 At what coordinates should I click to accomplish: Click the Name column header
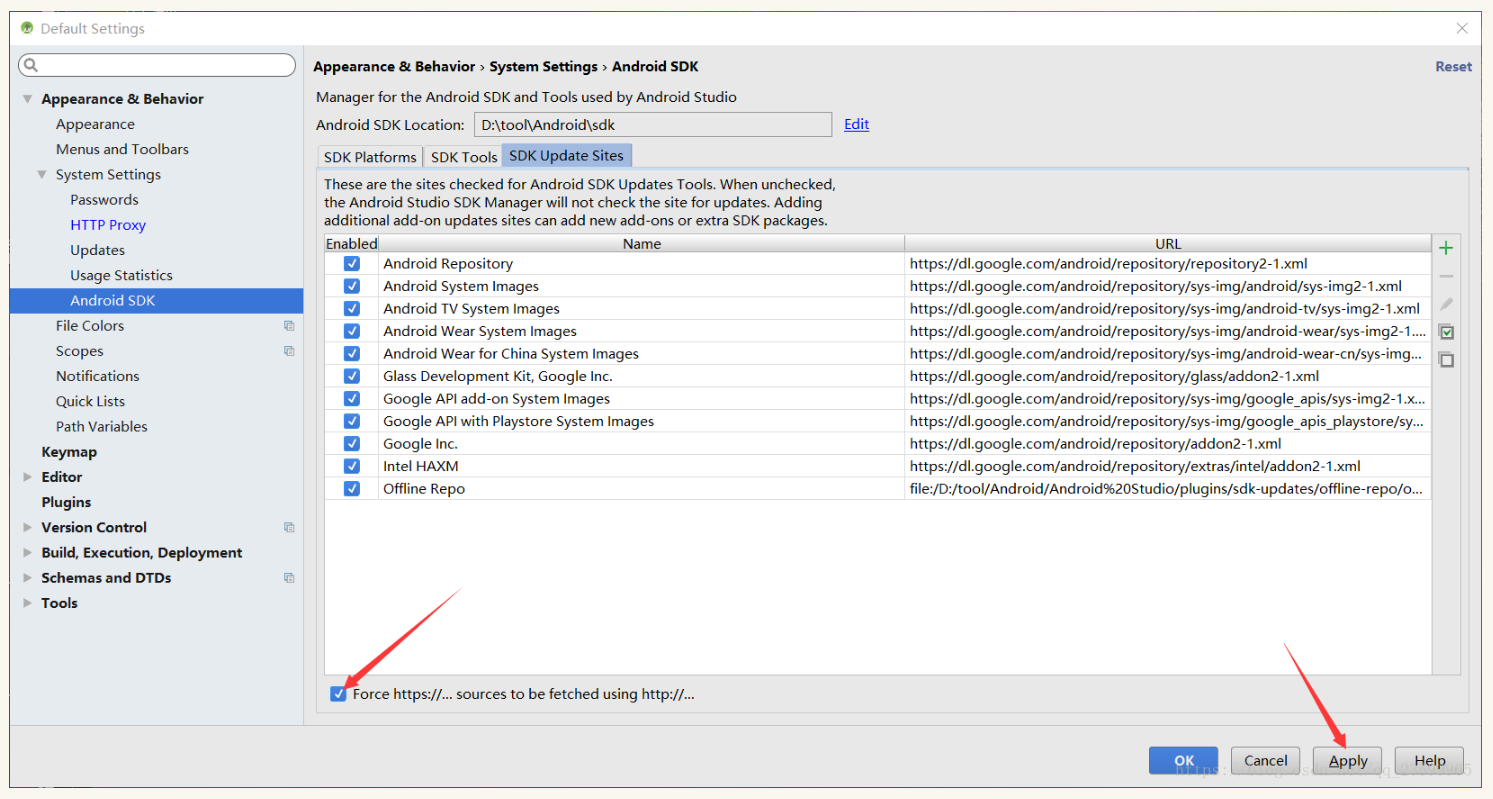[641, 243]
